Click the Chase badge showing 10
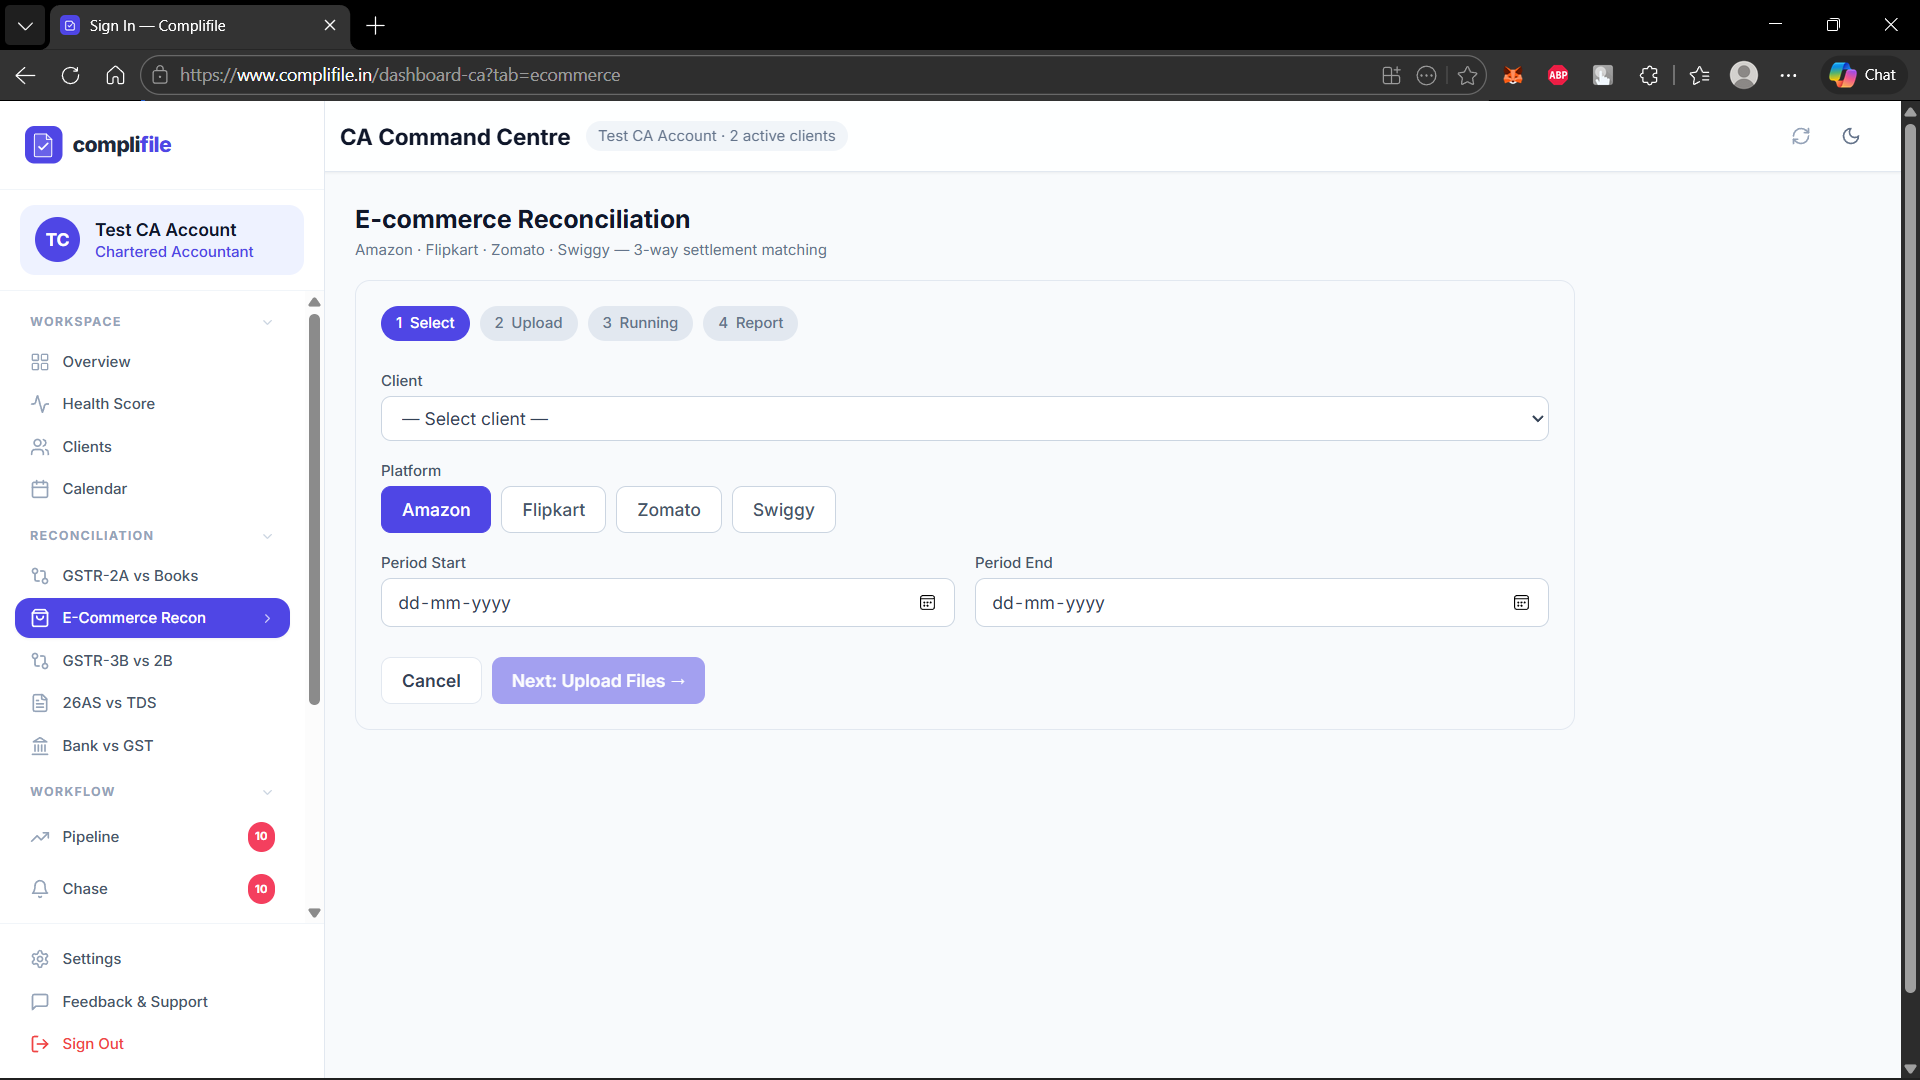This screenshot has width=1920, height=1080. point(261,889)
